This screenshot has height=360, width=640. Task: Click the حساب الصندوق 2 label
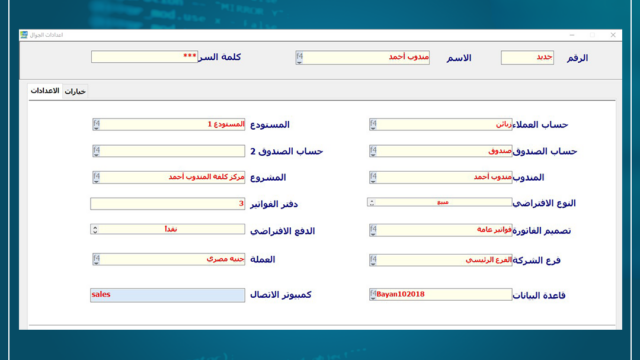click(287, 151)
